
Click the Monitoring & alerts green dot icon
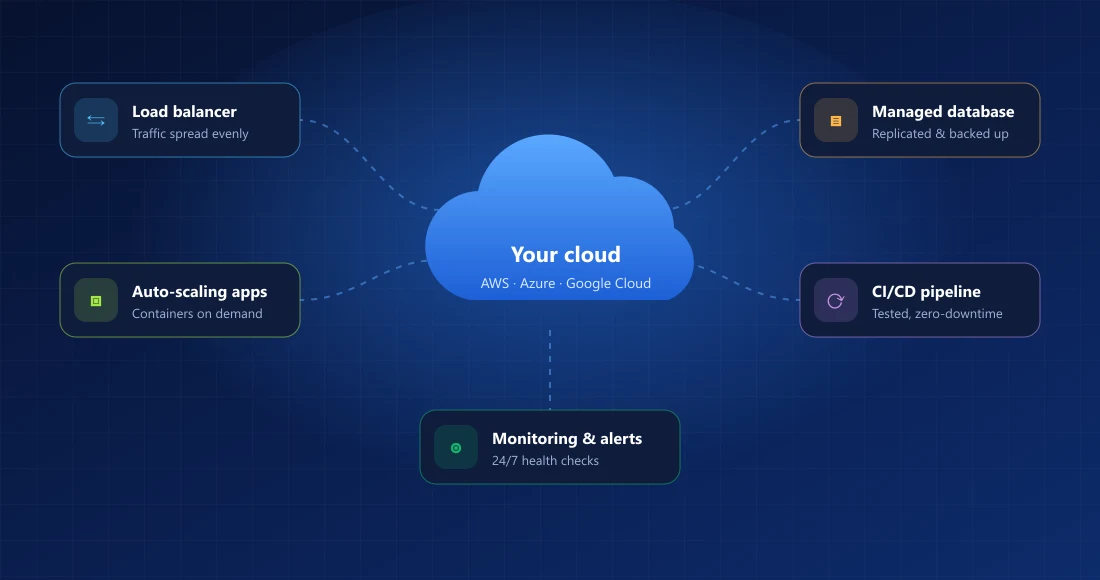click(456, 447)
